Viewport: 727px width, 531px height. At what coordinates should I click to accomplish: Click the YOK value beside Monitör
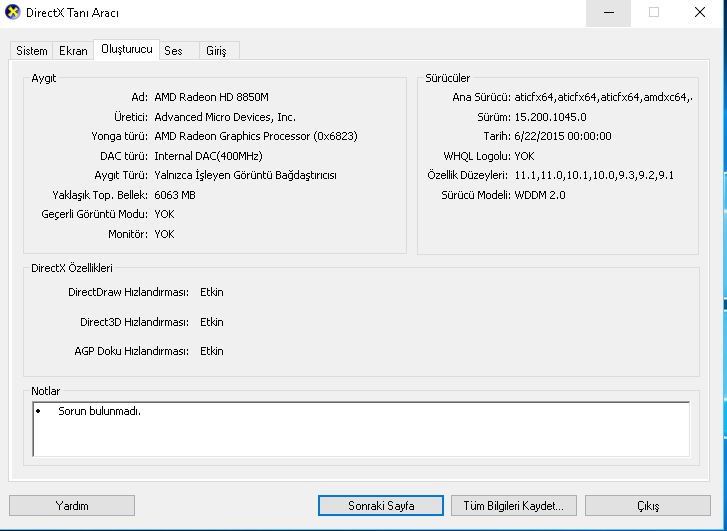click(x=164, y=234)
